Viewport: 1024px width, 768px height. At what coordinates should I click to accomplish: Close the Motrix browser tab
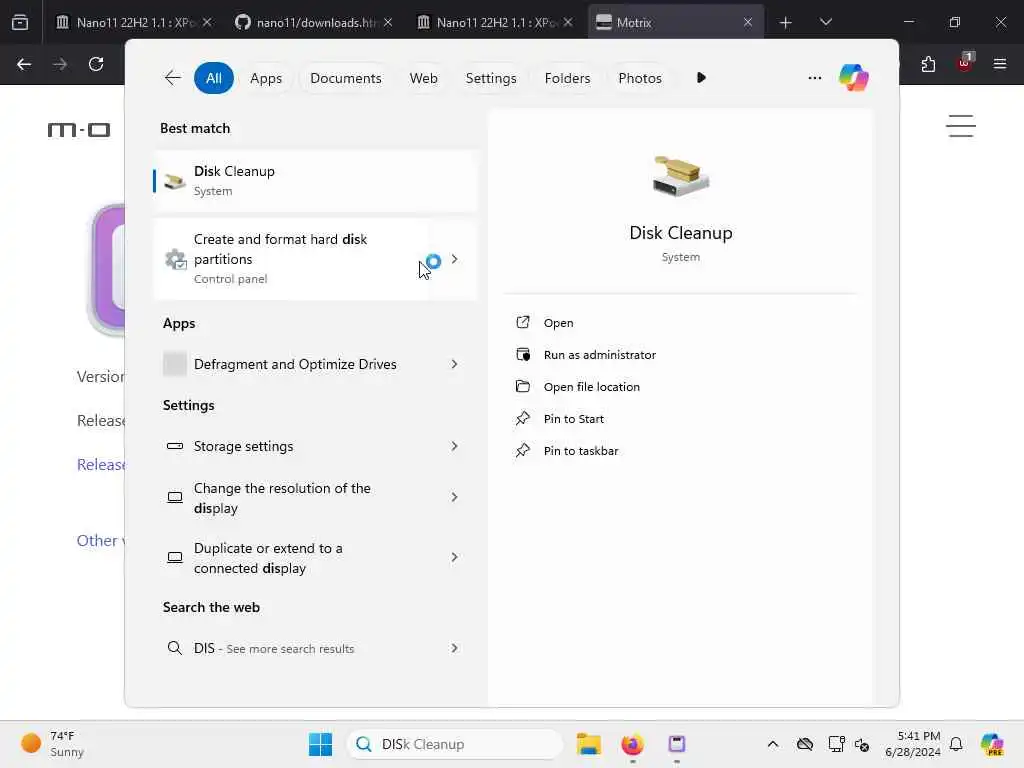pyautogui.click(x=748, y=22)
